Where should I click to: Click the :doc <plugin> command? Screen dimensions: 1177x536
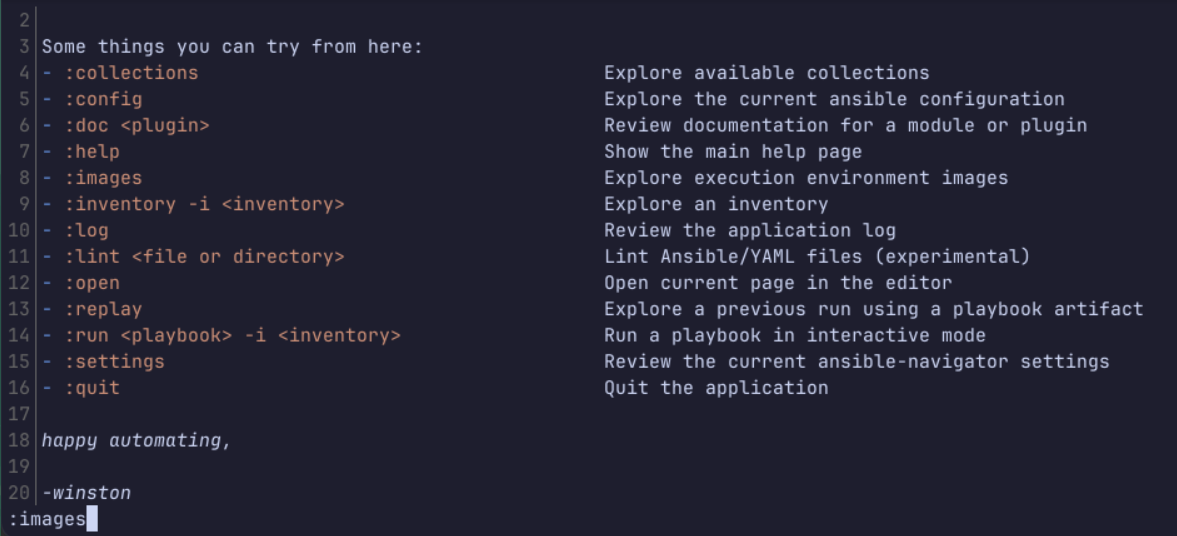coord(136,125)
